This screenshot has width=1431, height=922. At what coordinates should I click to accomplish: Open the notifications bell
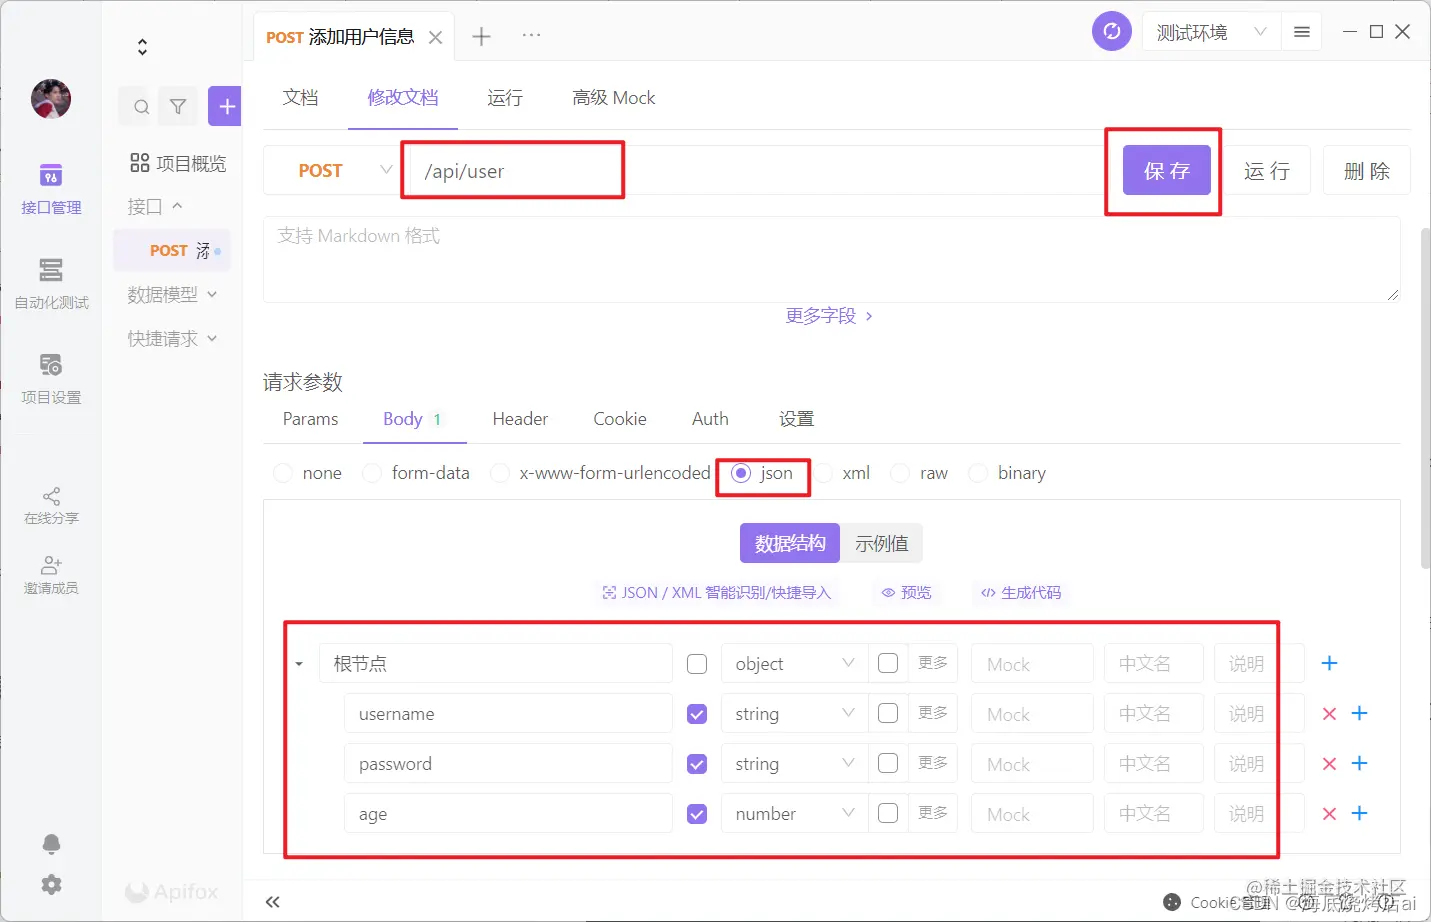[50, 844]
